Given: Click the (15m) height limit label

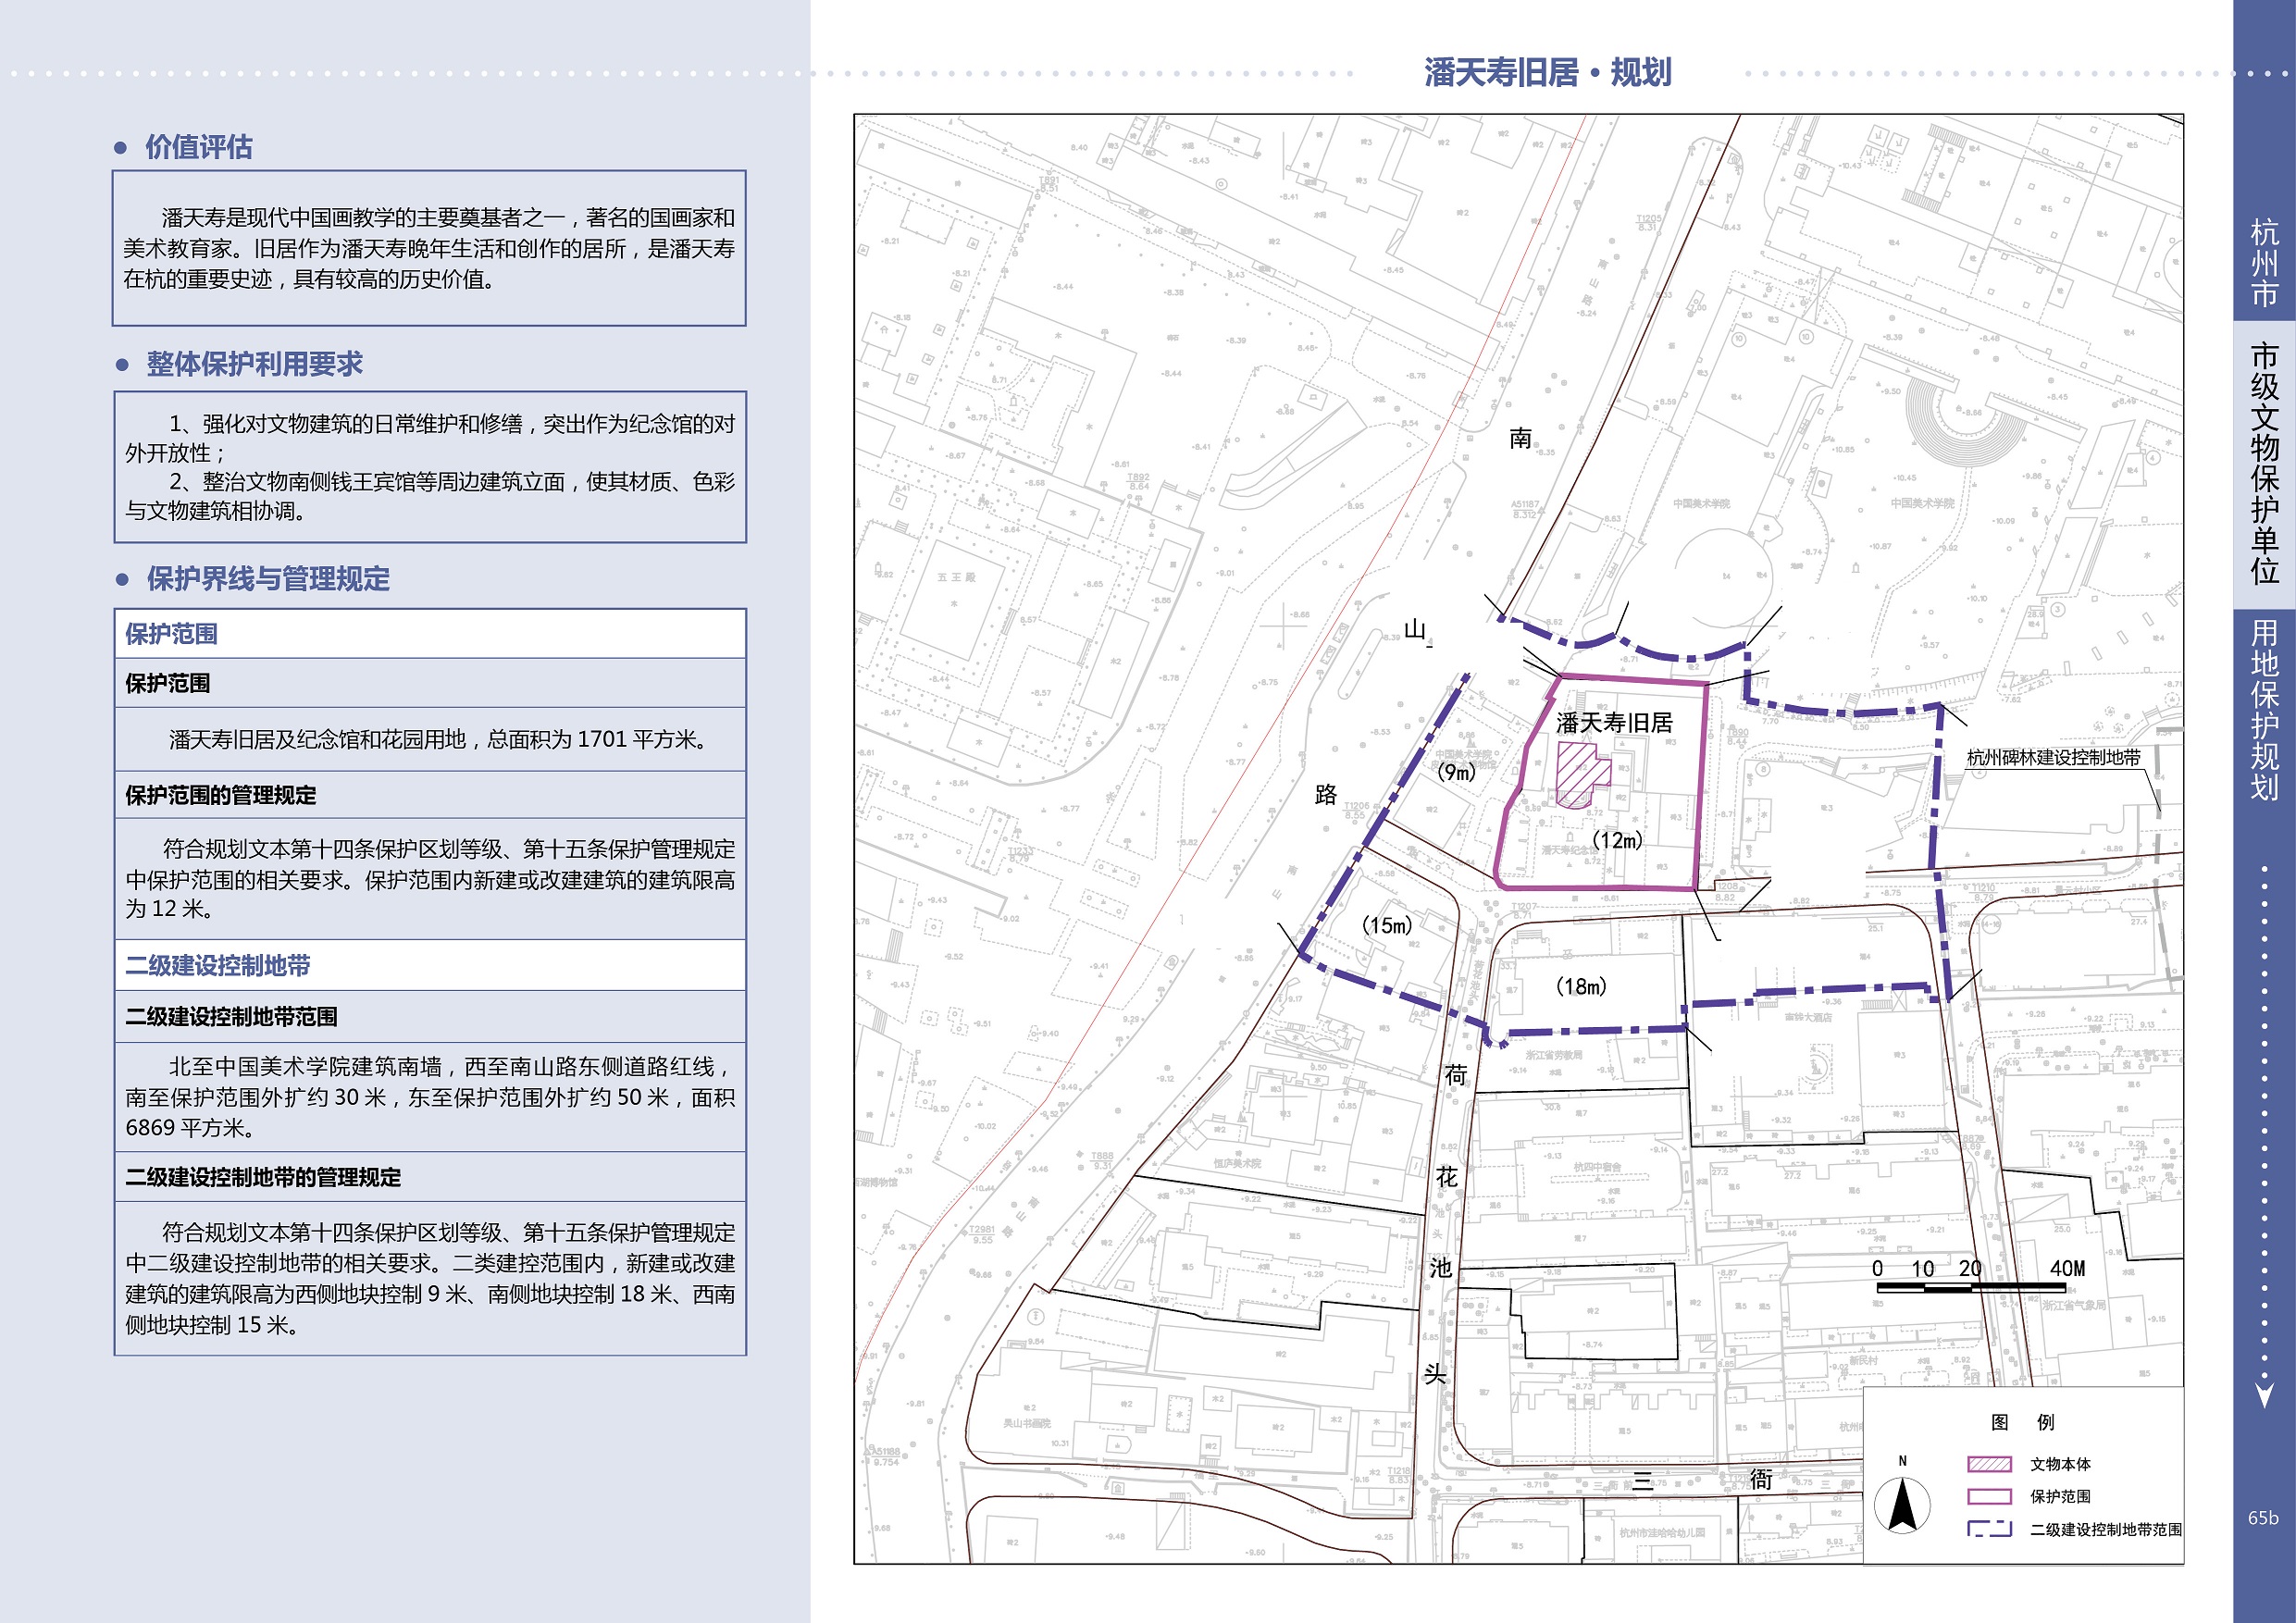Looking at the screenshot, I should point(1387,925).
